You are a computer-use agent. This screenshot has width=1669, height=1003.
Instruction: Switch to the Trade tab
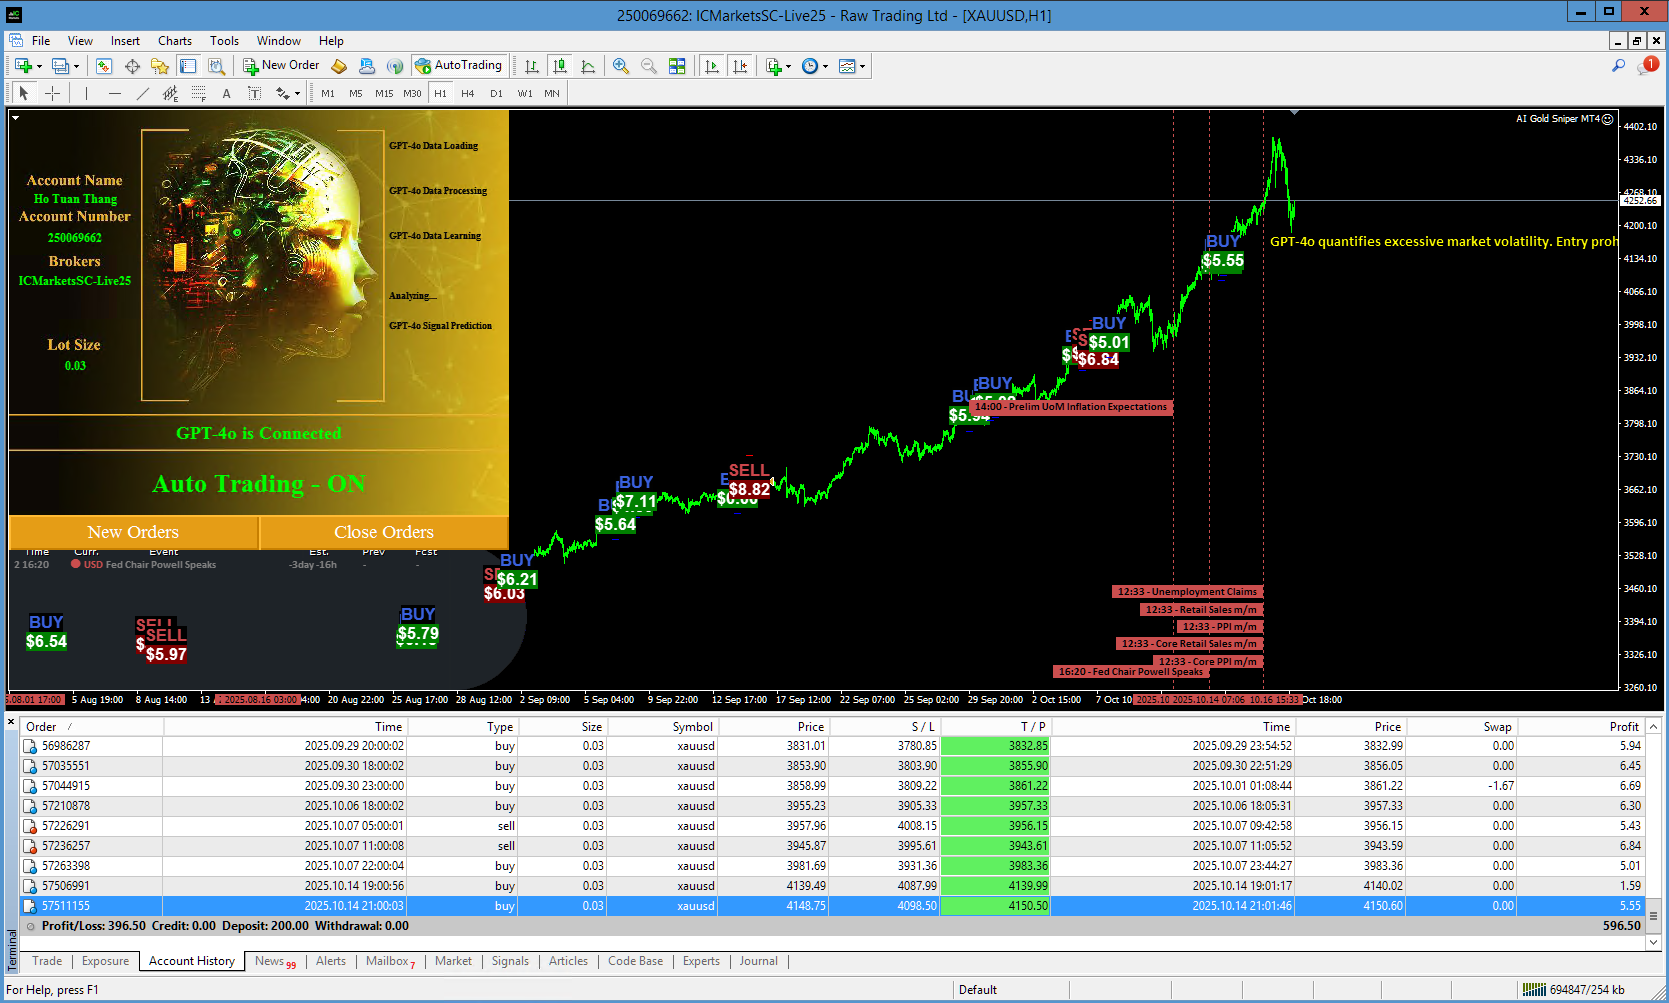tap(47, 961)
